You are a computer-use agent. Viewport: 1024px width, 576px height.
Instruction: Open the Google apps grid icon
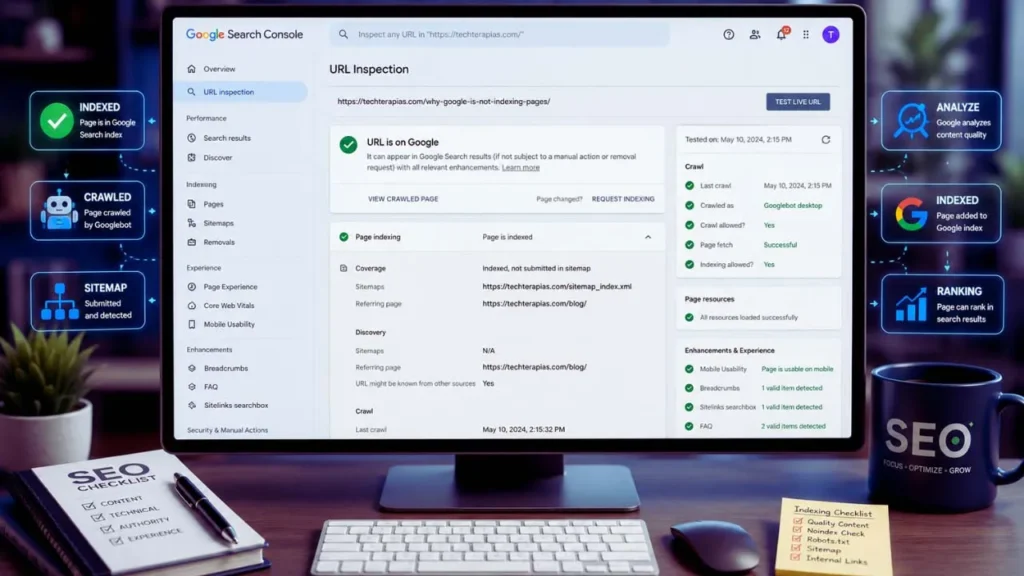(x=806, y=35)
